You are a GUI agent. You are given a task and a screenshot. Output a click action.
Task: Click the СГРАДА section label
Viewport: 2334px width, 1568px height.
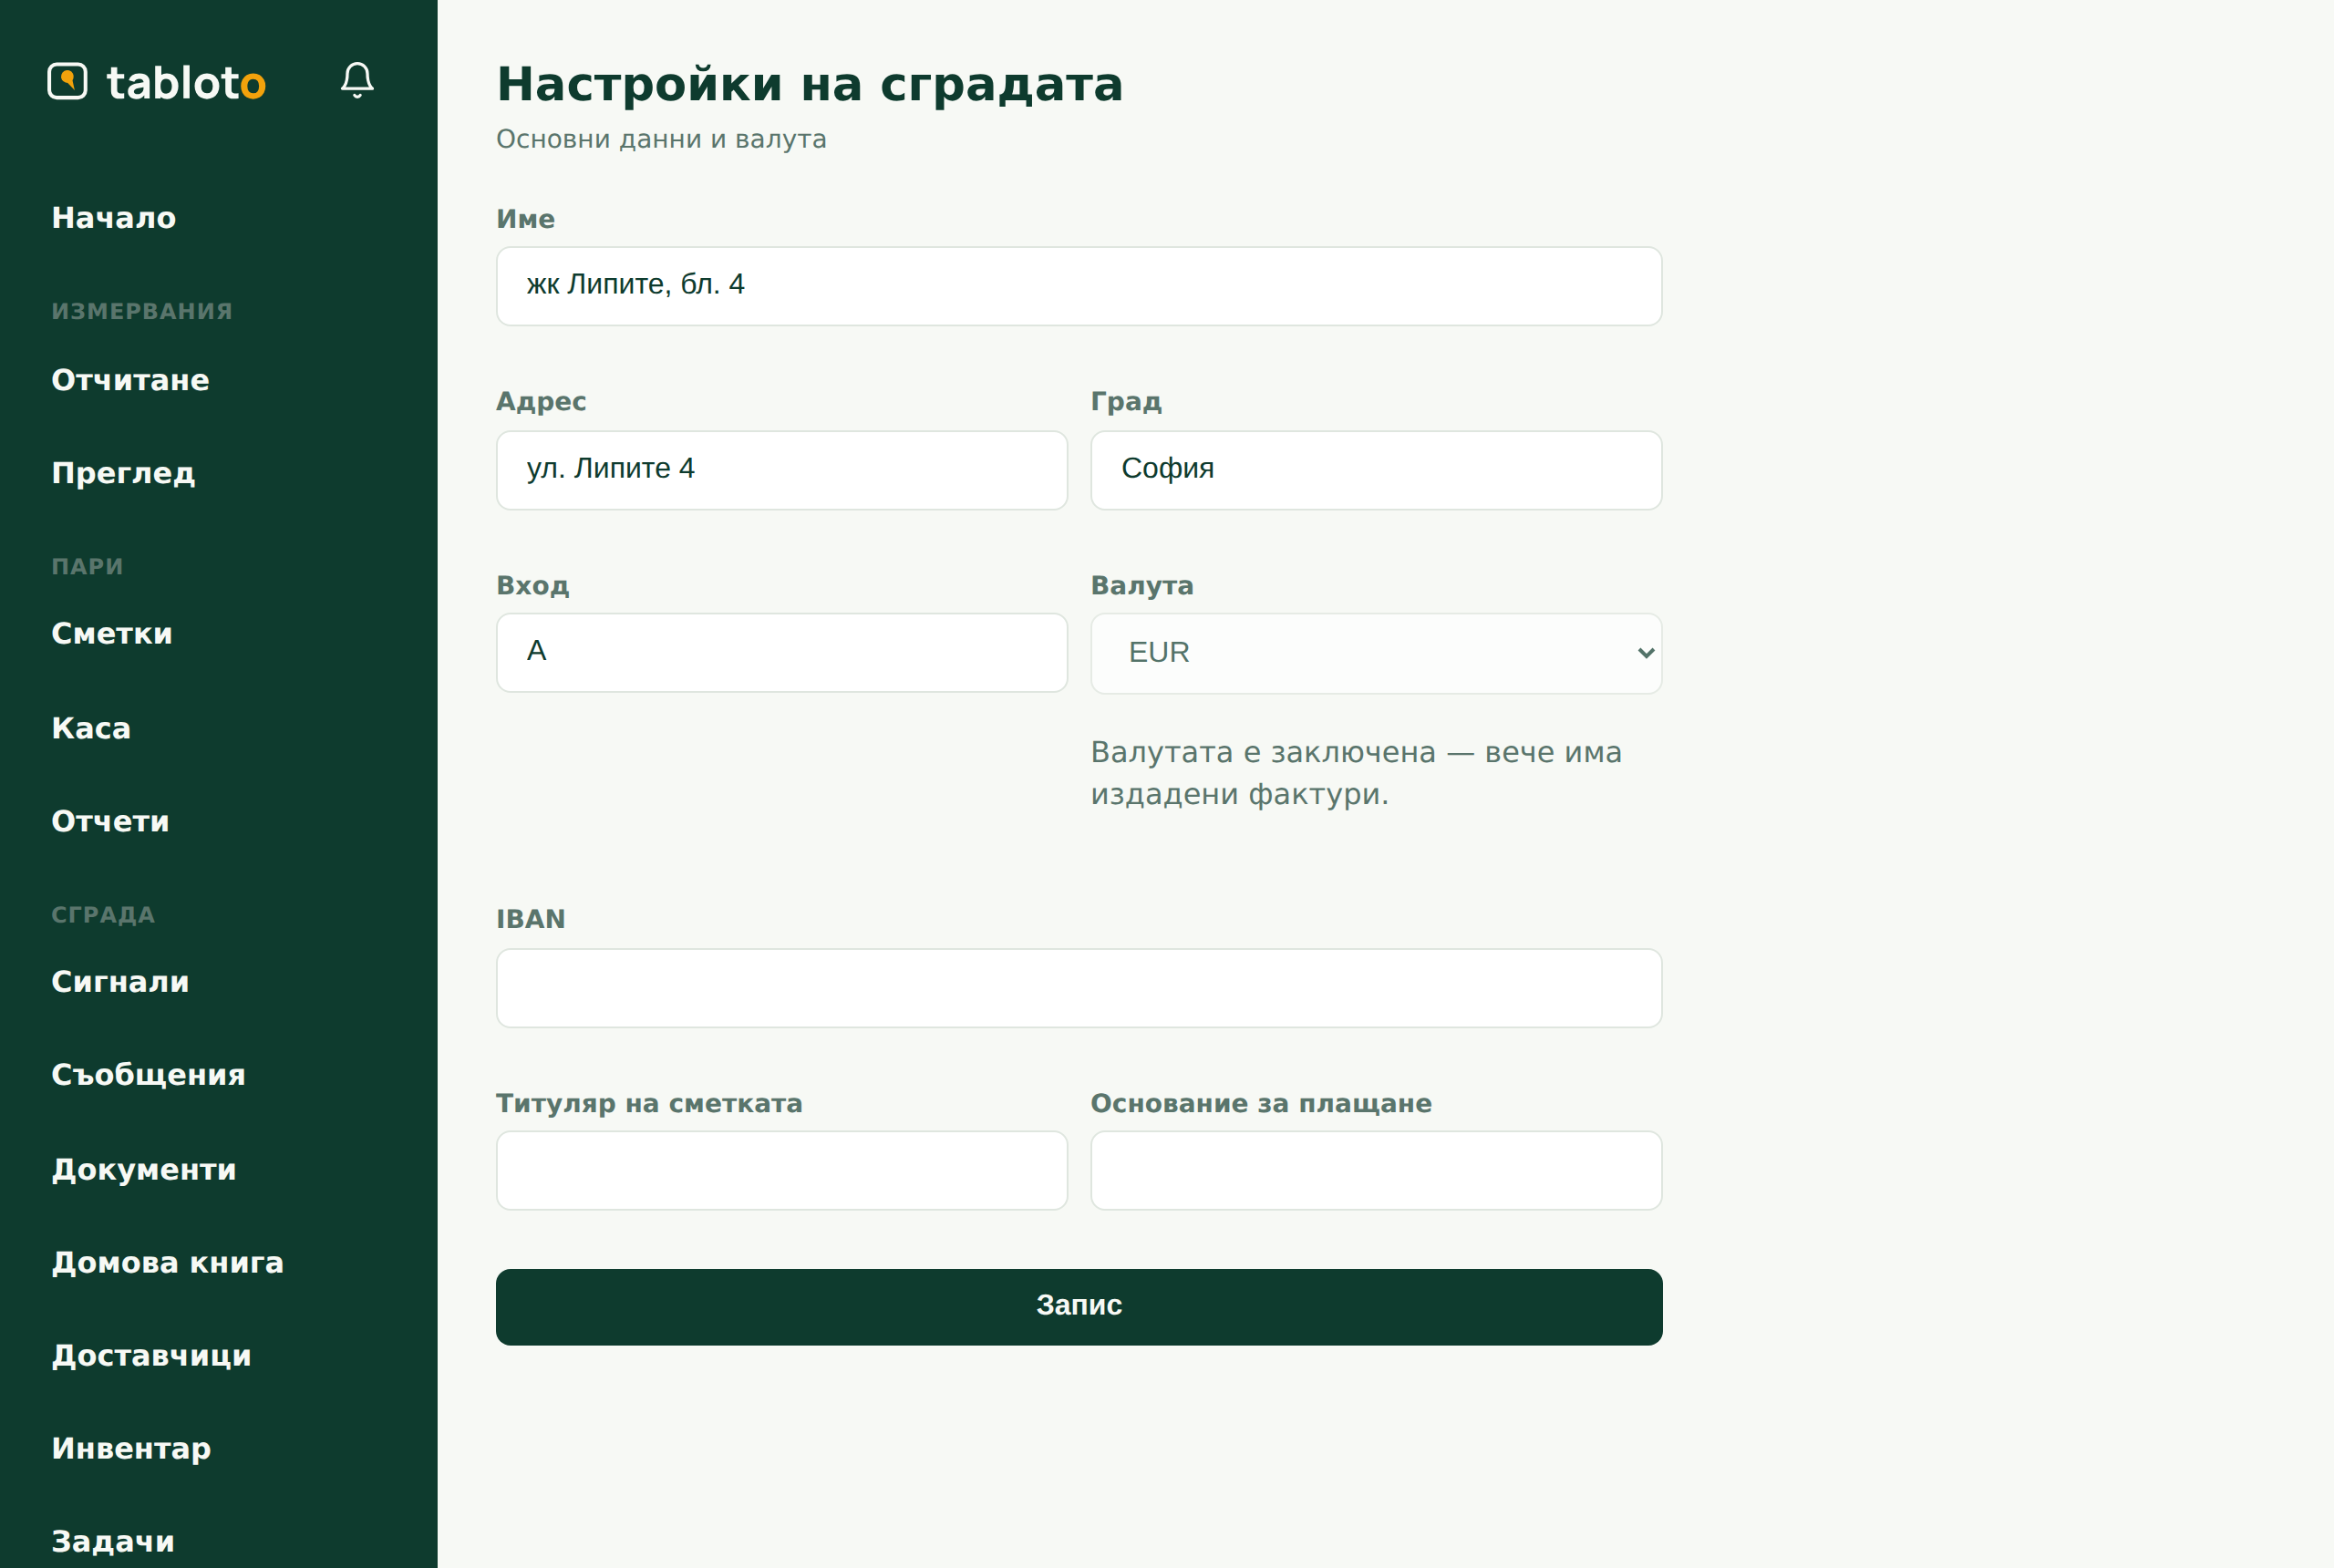(103, 915)
